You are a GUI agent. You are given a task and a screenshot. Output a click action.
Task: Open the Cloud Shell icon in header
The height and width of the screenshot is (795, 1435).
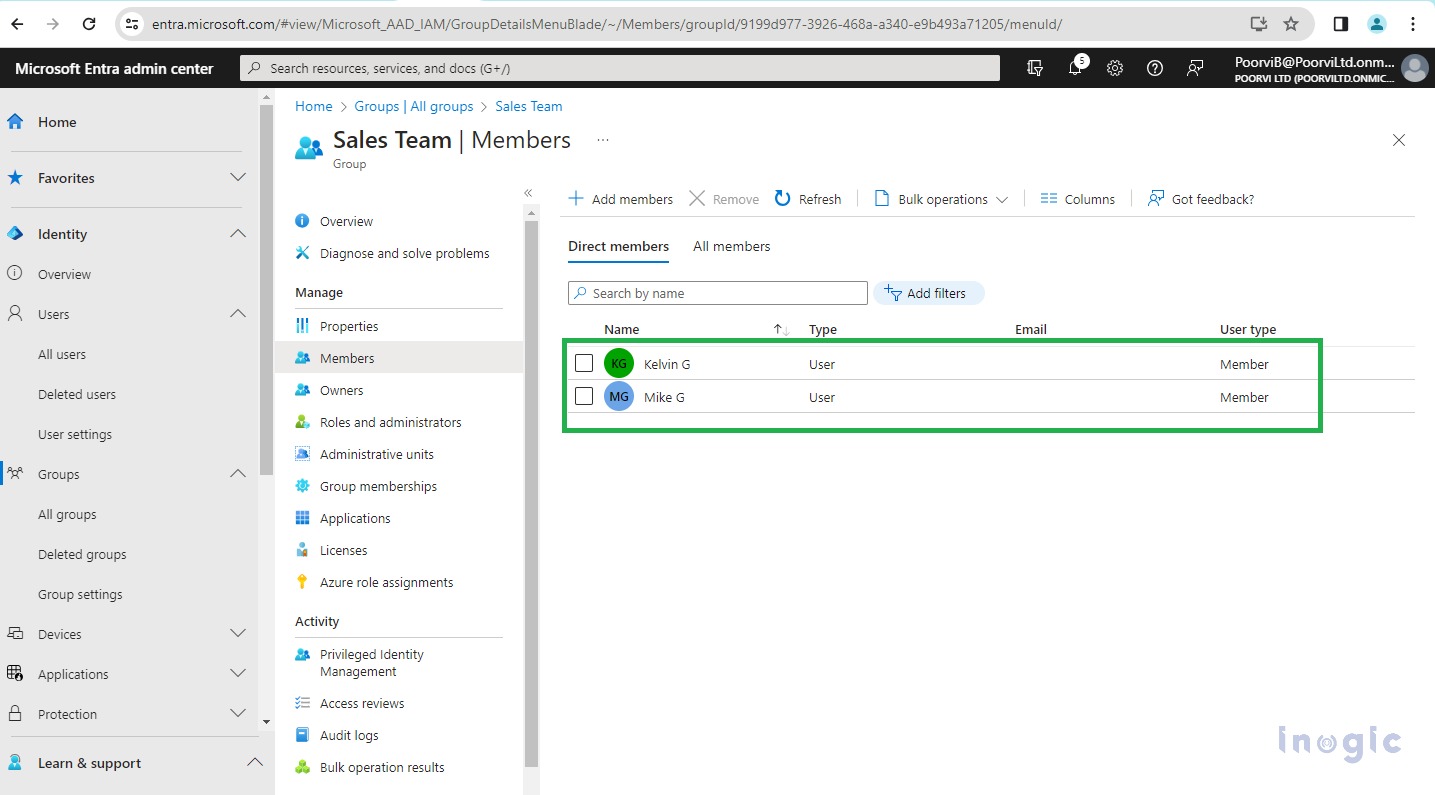click(x=1035, y=68)
